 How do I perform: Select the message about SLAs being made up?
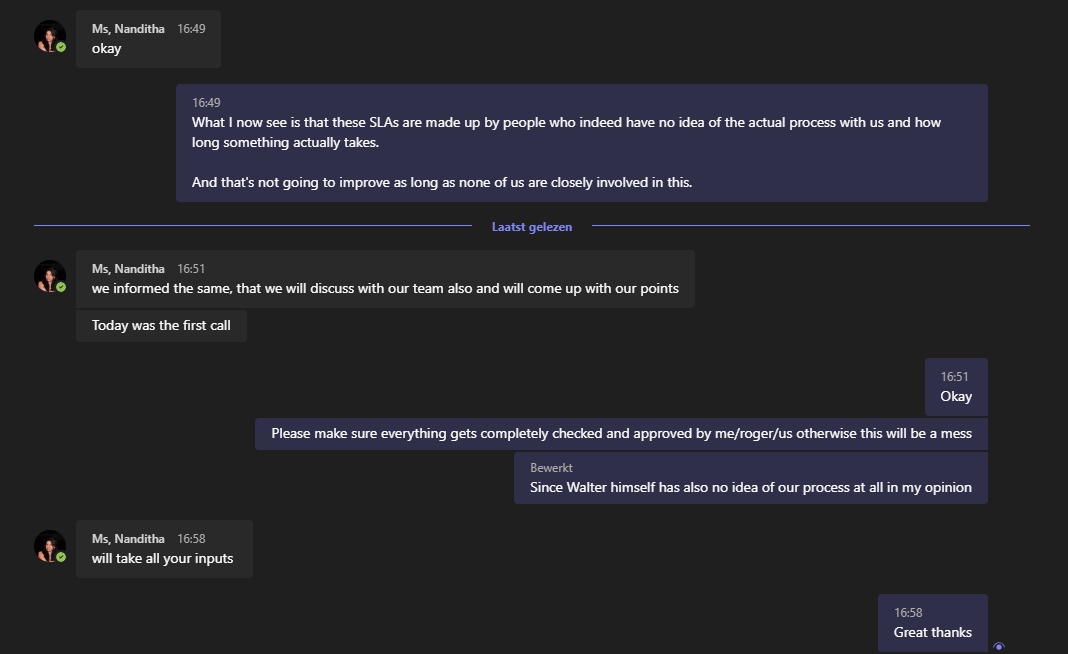click(x=581, y=142)
